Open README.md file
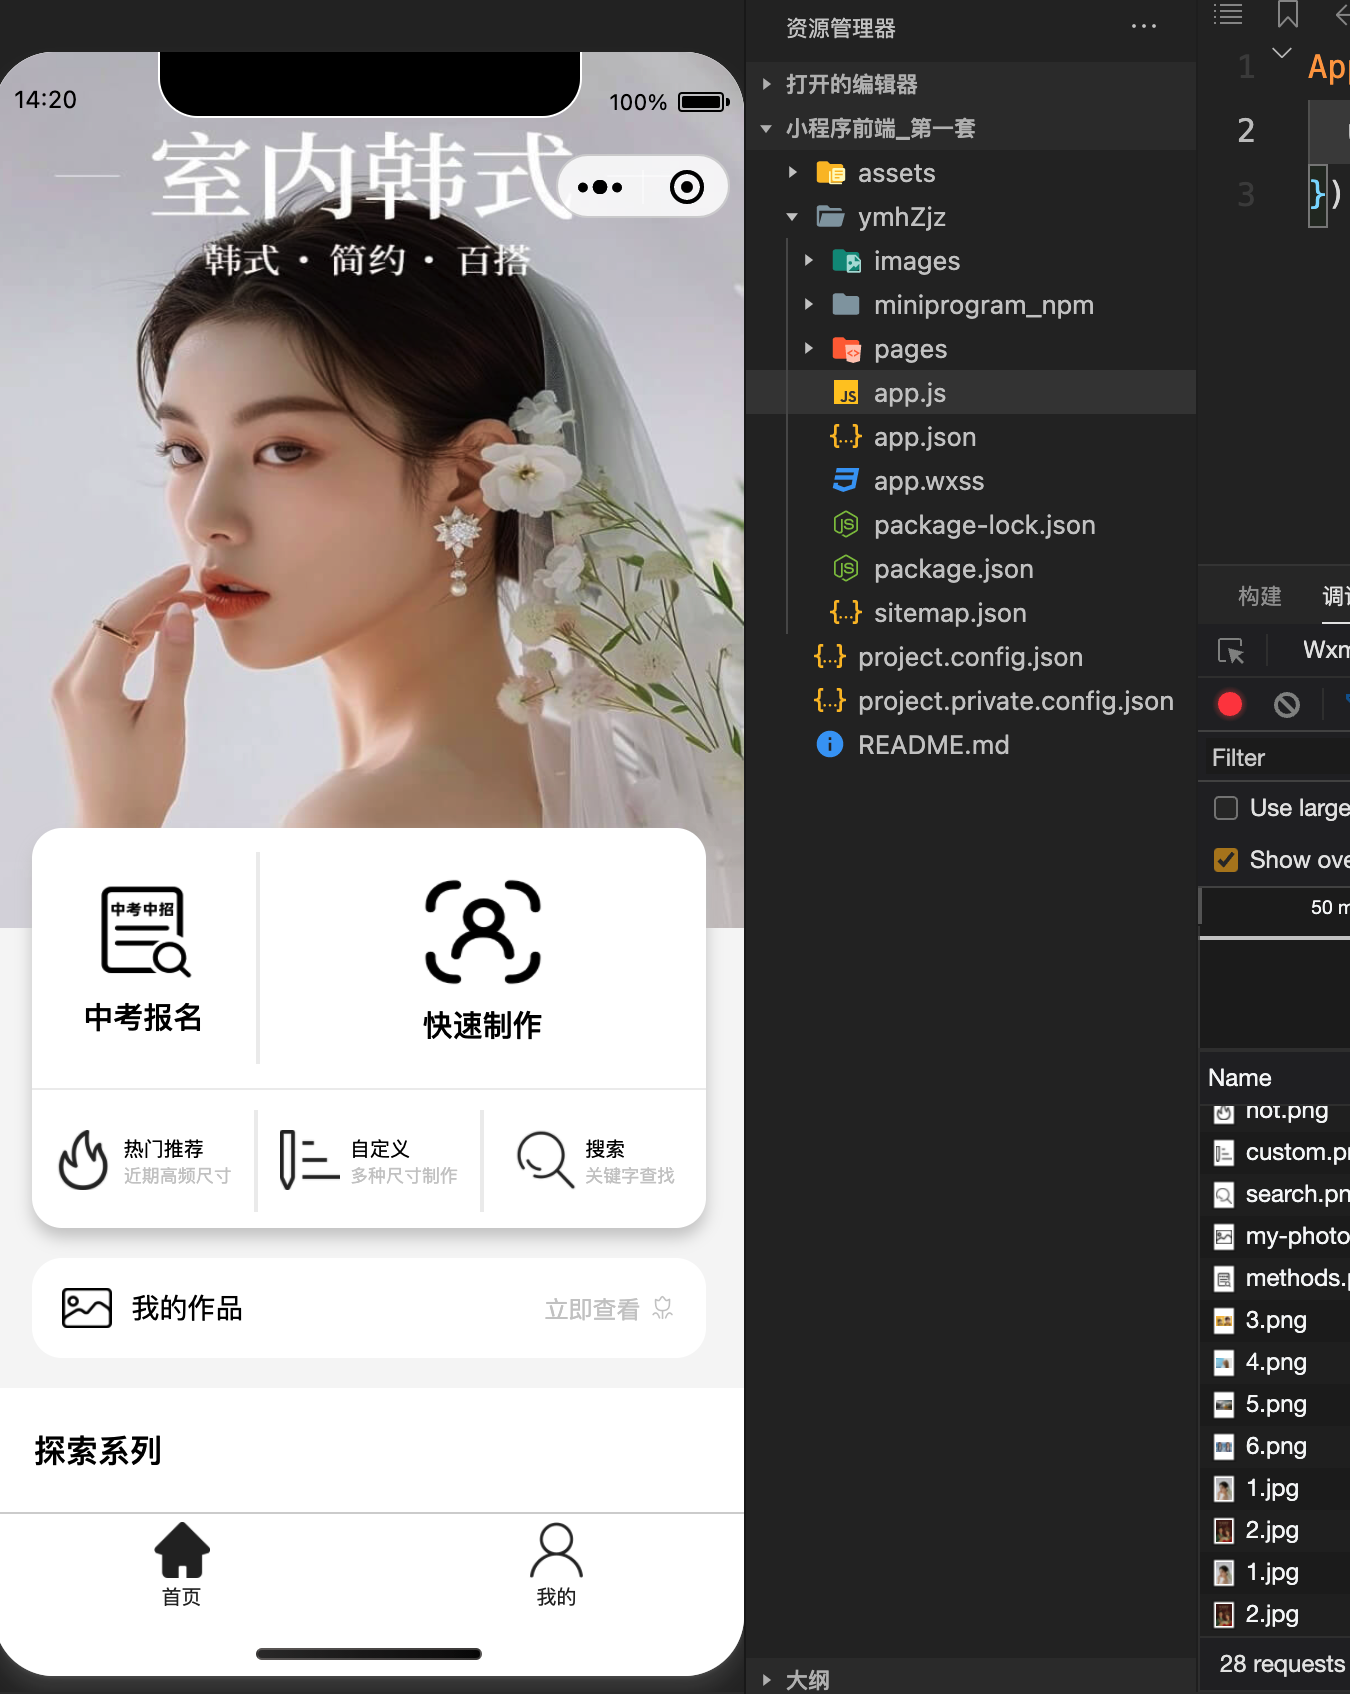1350x1694 pixels. 971,745
